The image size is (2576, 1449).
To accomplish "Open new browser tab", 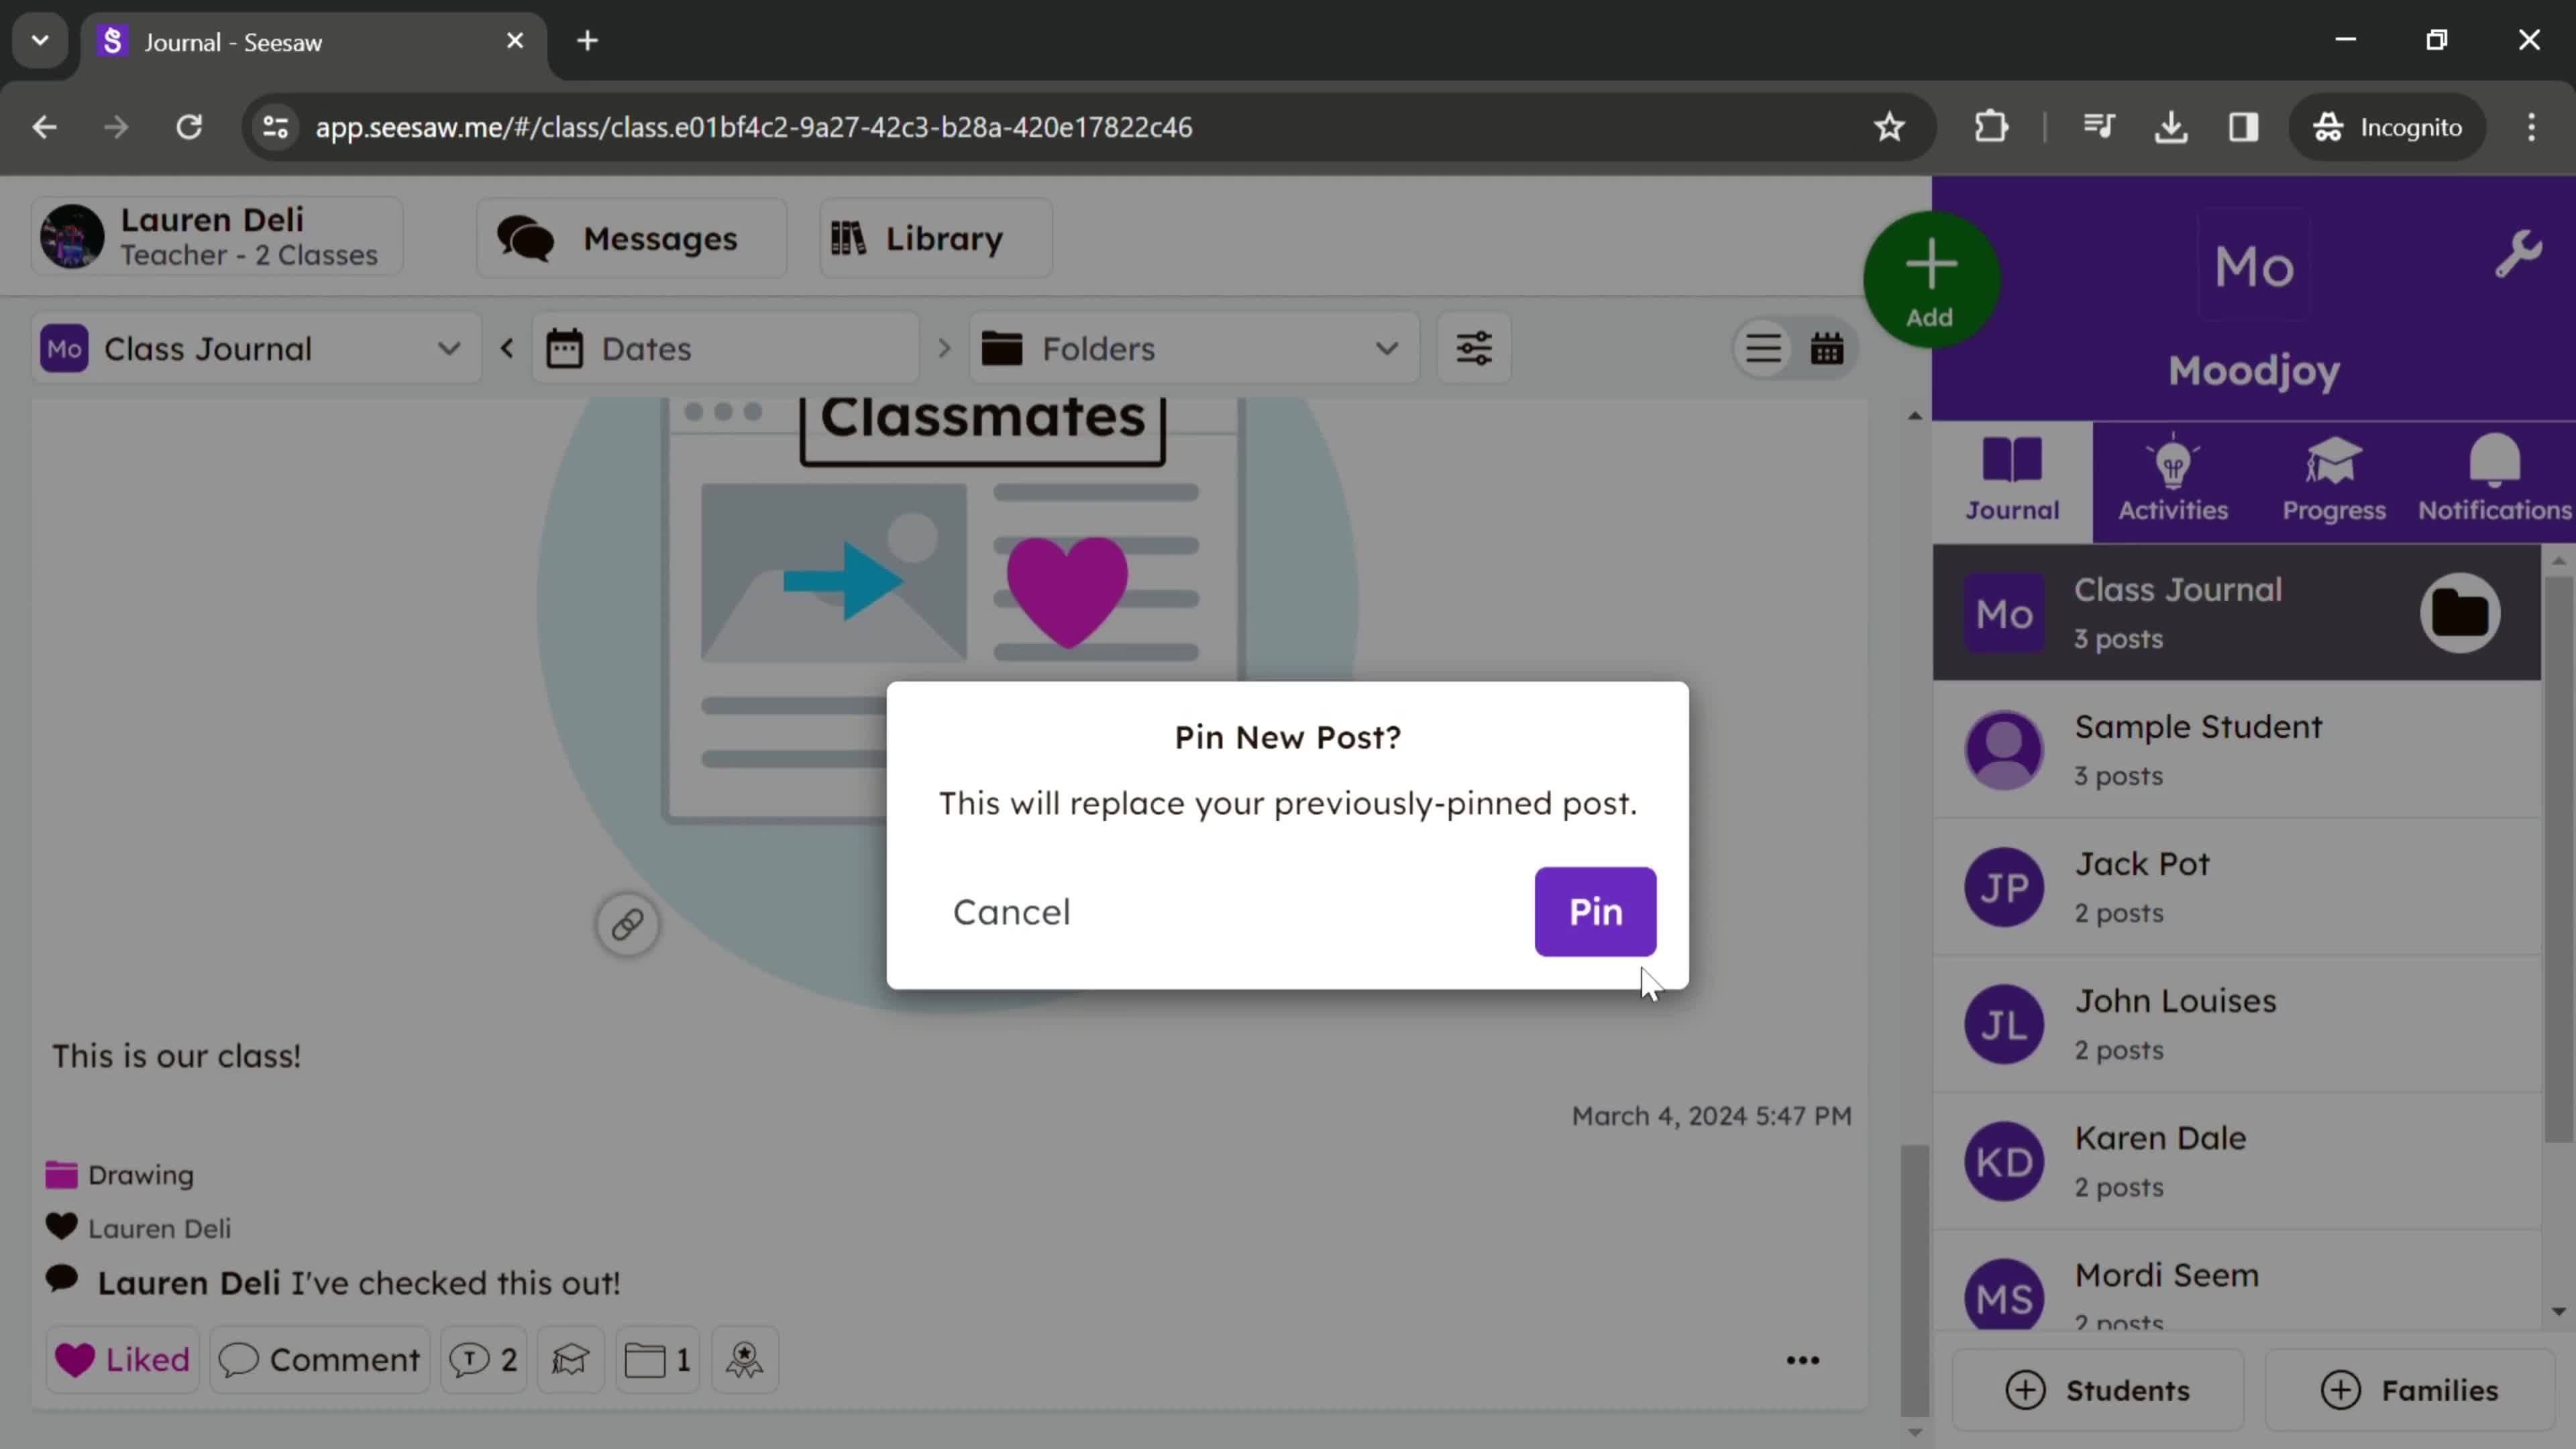I will [x=588, y=41].
